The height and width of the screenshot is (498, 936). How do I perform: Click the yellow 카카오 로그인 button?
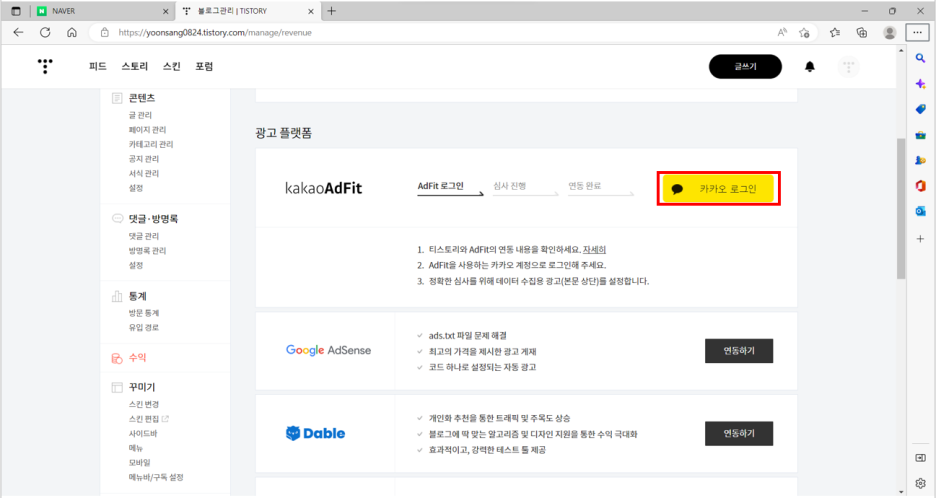718,189
